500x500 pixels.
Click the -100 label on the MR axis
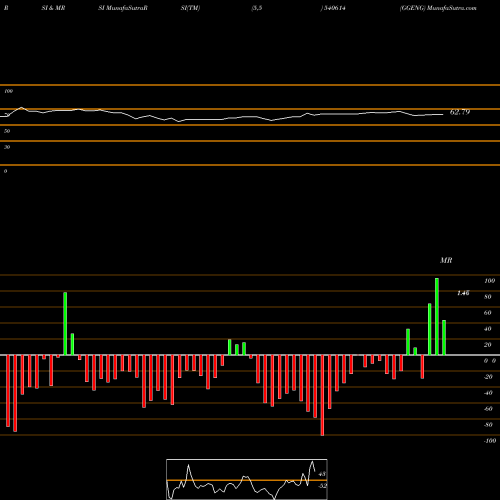(x=490, y=441)
